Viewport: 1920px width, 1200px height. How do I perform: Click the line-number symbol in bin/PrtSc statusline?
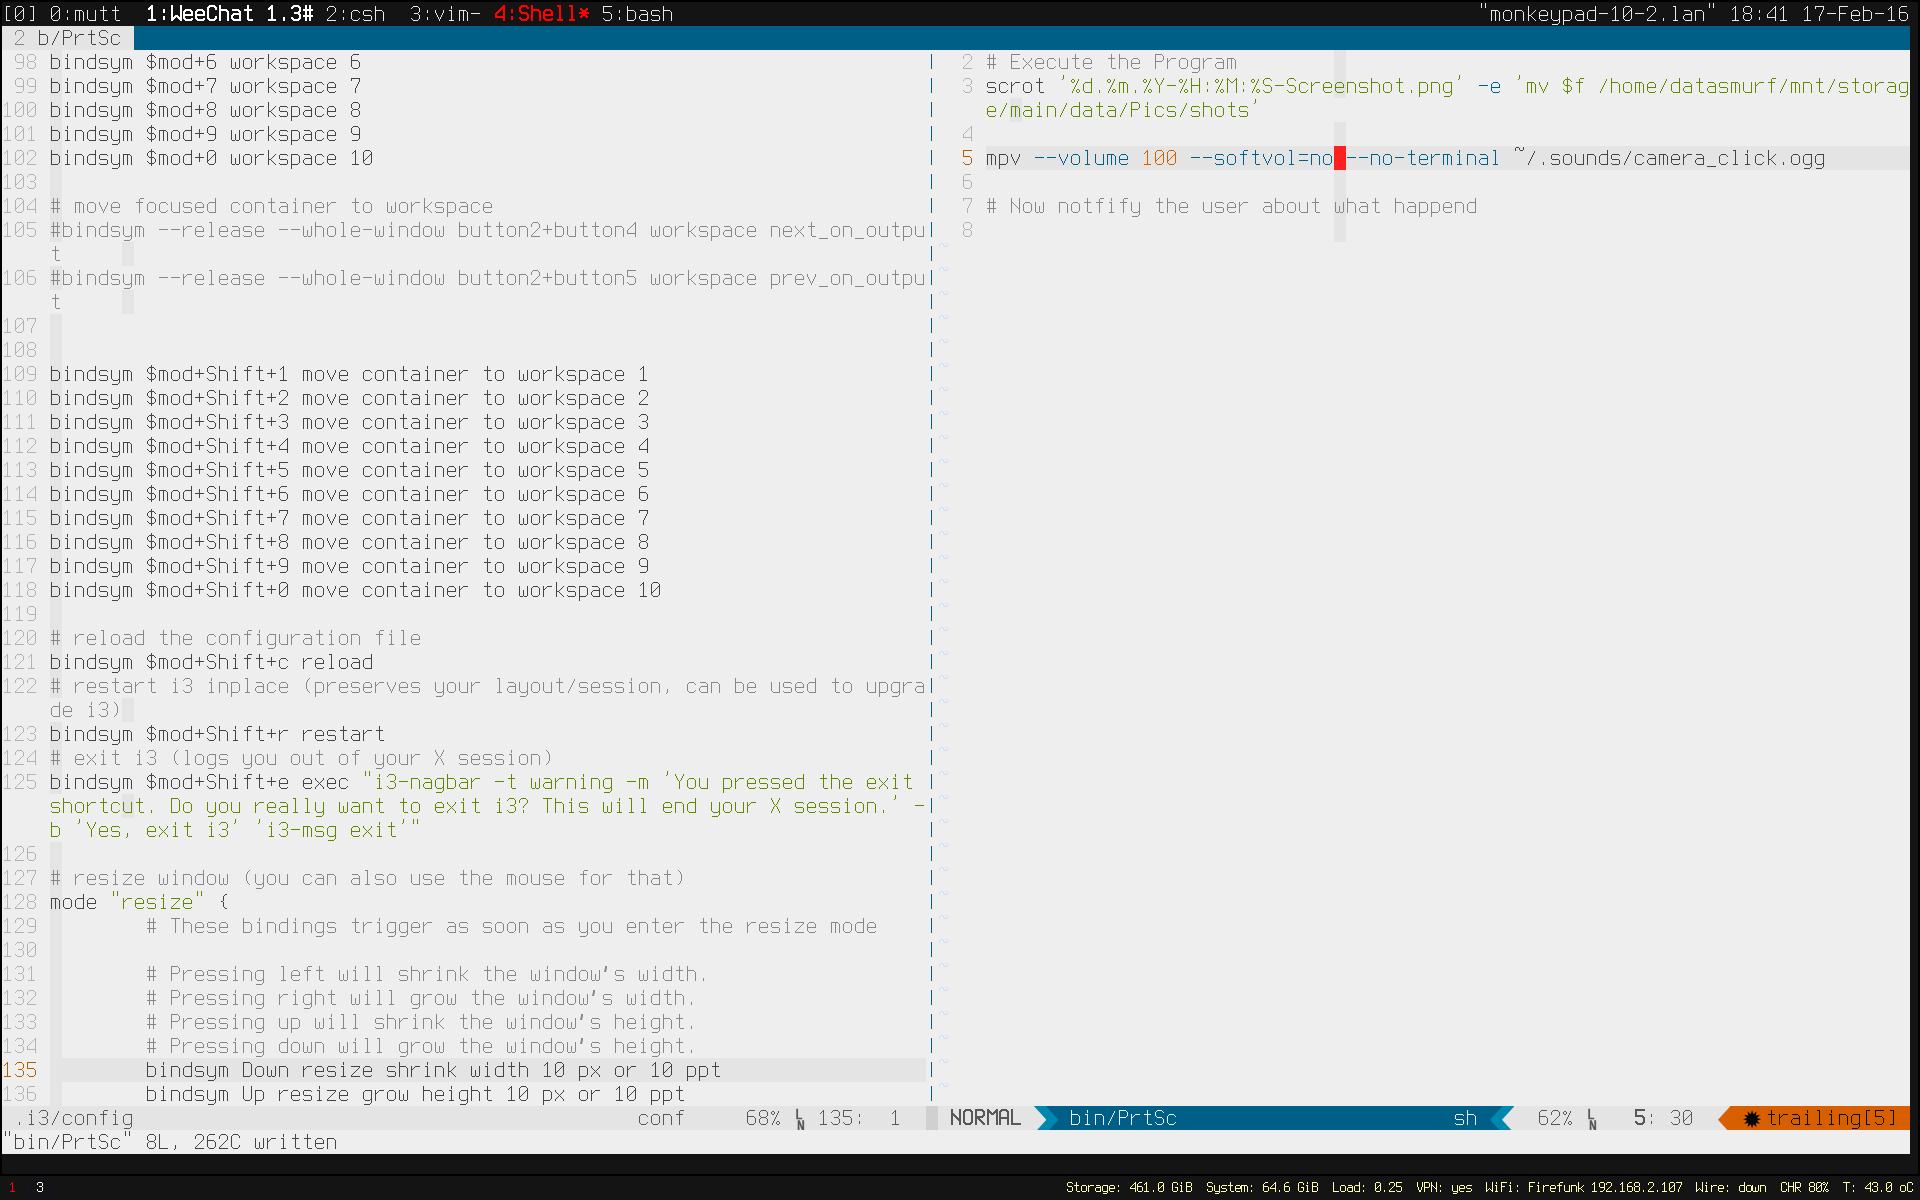click(1592, 1118)
